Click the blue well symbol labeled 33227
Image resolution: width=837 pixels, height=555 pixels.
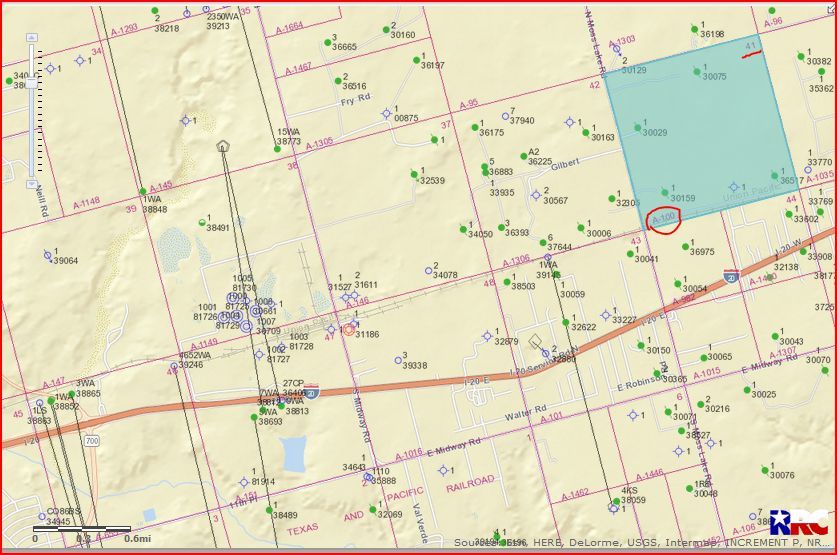[x=605, y=315]
